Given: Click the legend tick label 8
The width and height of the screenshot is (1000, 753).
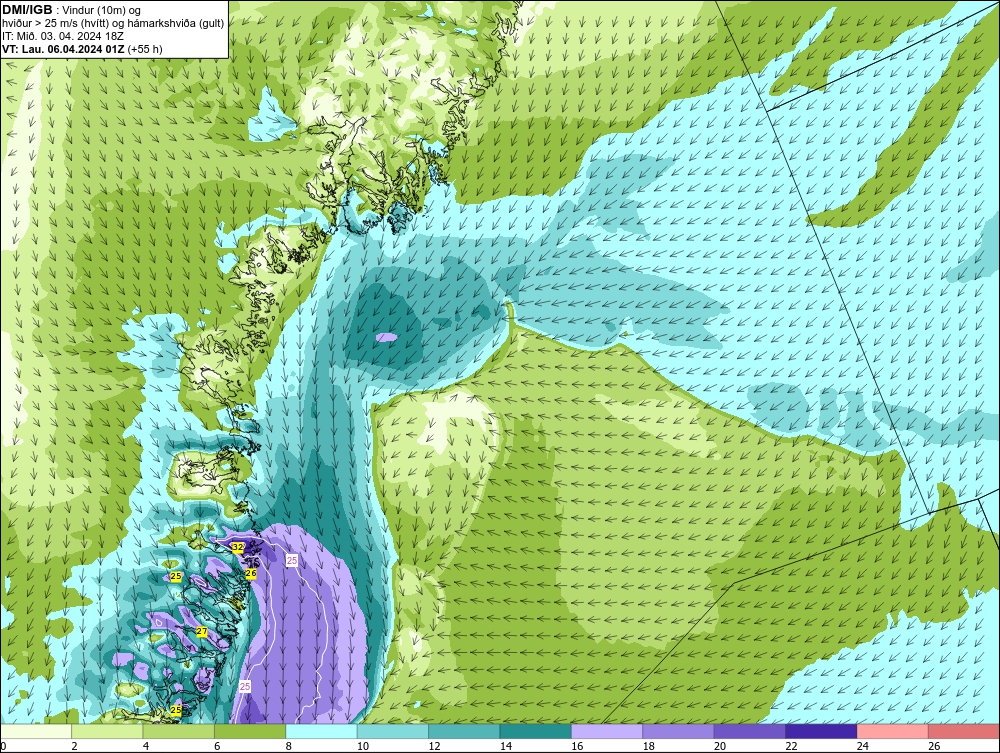Looking at the screenshot, I should (289, 746).
